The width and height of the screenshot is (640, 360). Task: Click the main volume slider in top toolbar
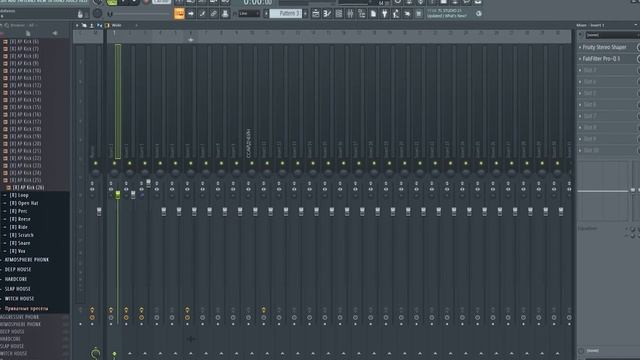141,14
